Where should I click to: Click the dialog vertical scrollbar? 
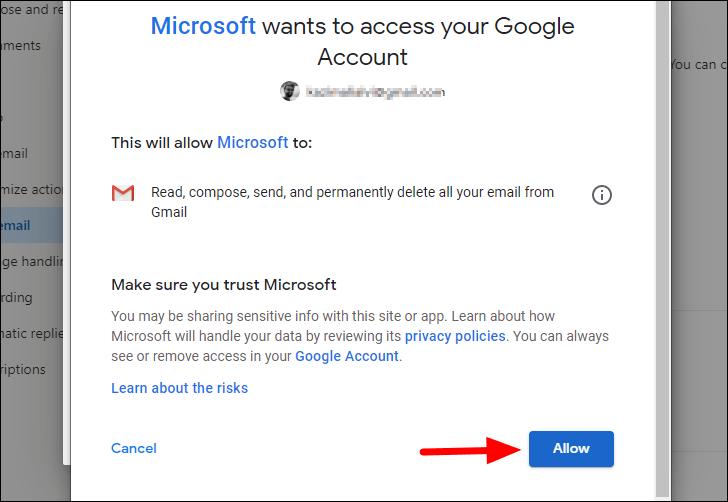tap(663, 249)
